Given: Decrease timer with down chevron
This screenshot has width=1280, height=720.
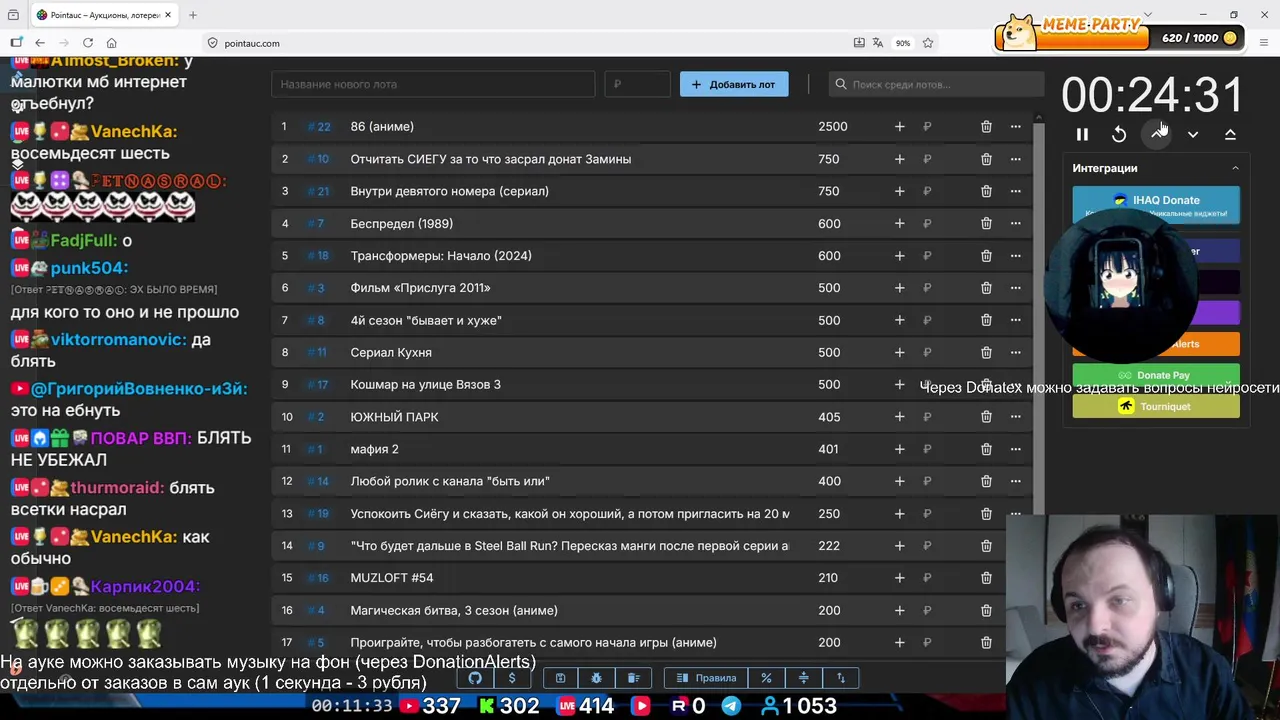Looking at the screenshot, I should pos(1193,134).
